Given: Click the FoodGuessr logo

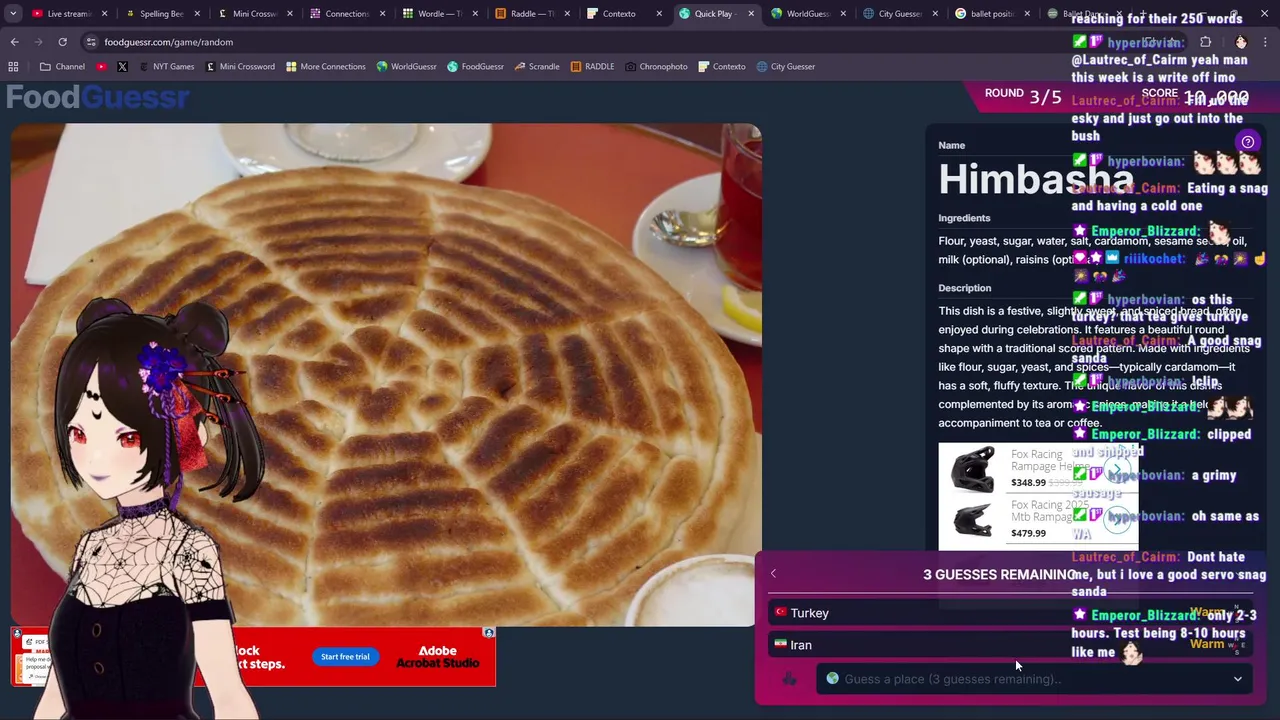Looking at the screenshot, I should (97, 97).
